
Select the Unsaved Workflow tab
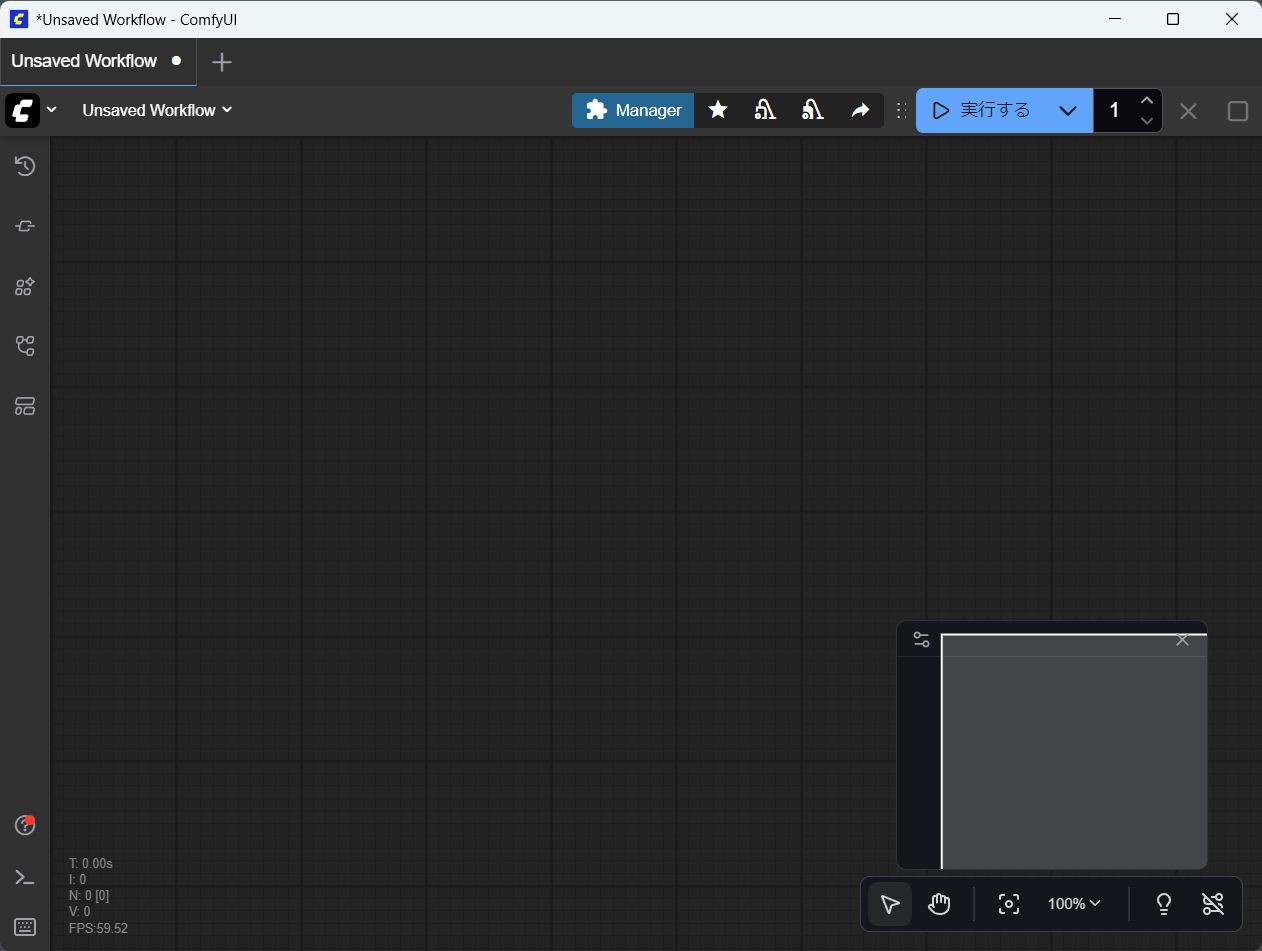[x=85, y=61]
